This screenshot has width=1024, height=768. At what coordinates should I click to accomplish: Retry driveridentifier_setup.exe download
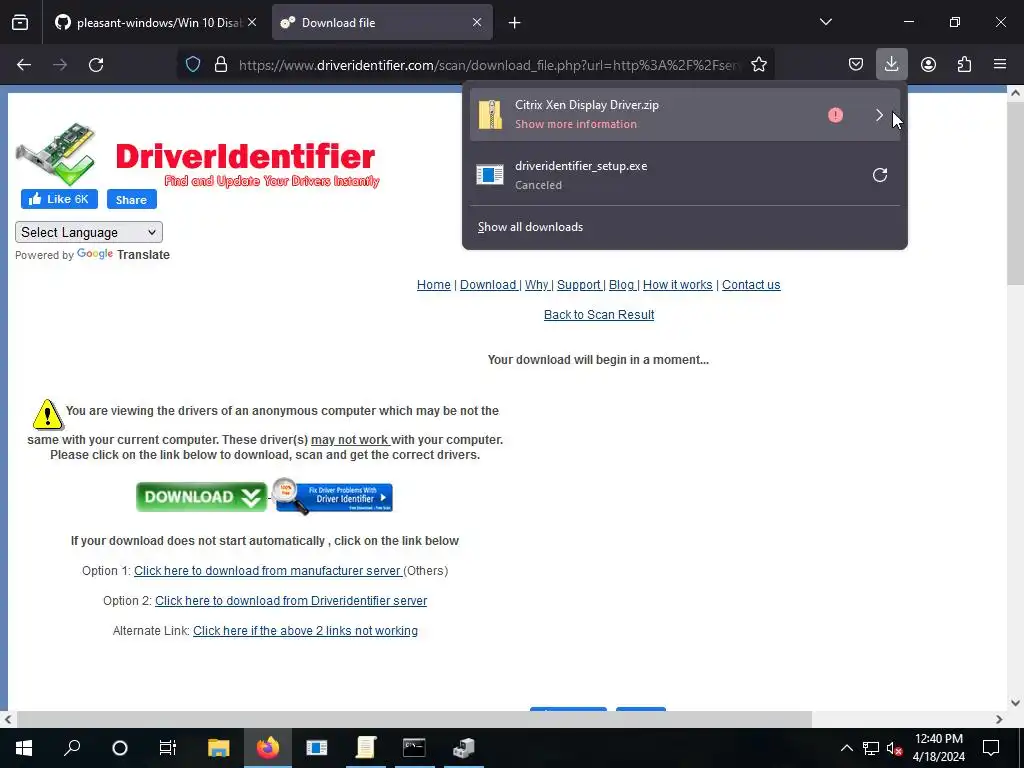coord(880,175)
